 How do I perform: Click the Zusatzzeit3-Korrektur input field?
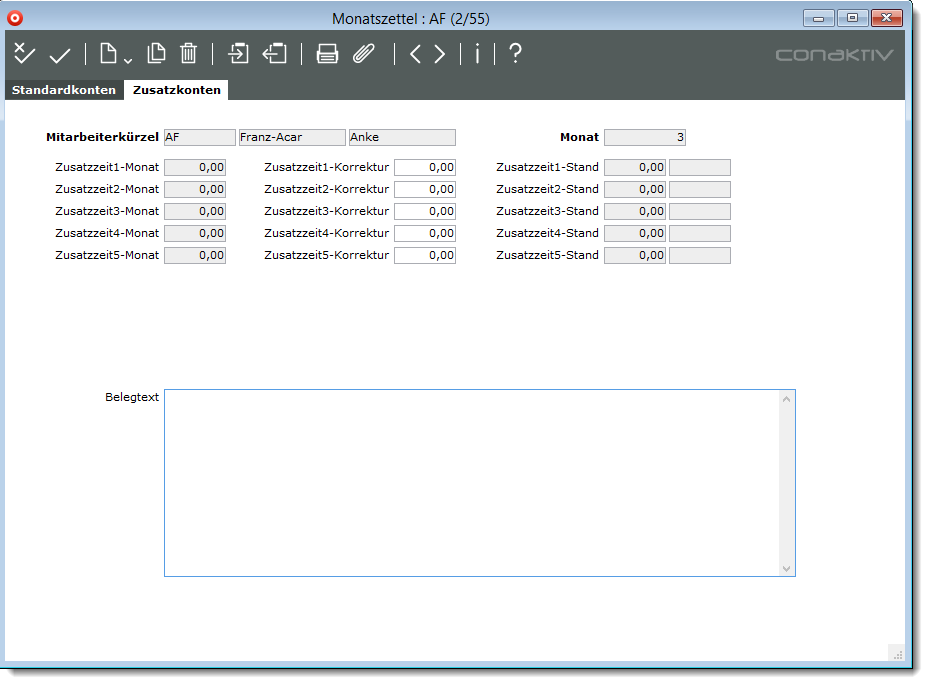coord(424,211)
